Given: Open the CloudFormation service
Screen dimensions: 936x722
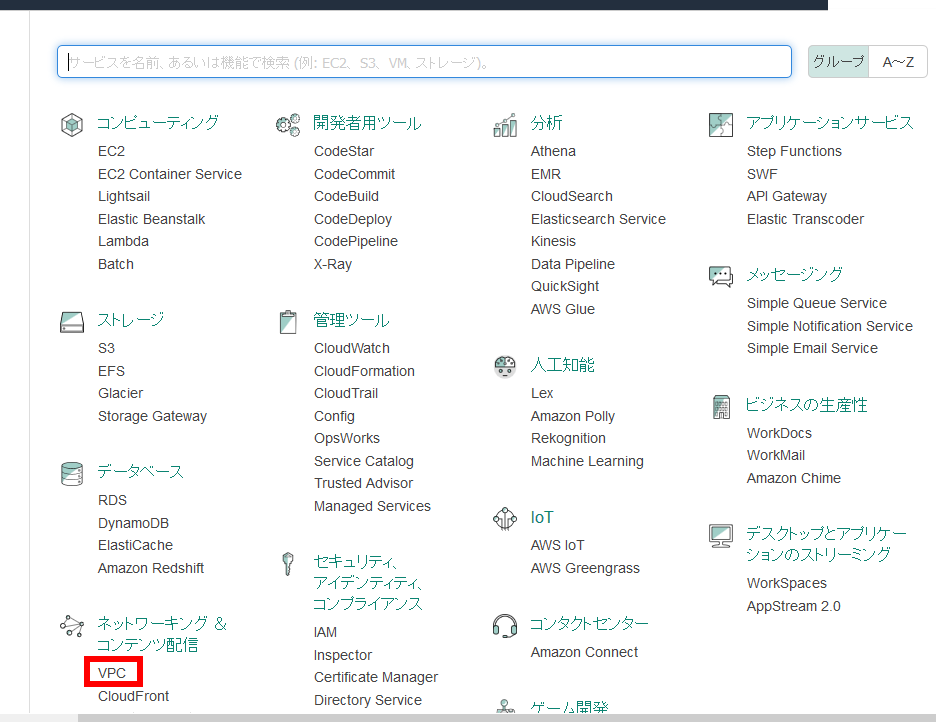Looking at the screenshot, I should point(365,371).
